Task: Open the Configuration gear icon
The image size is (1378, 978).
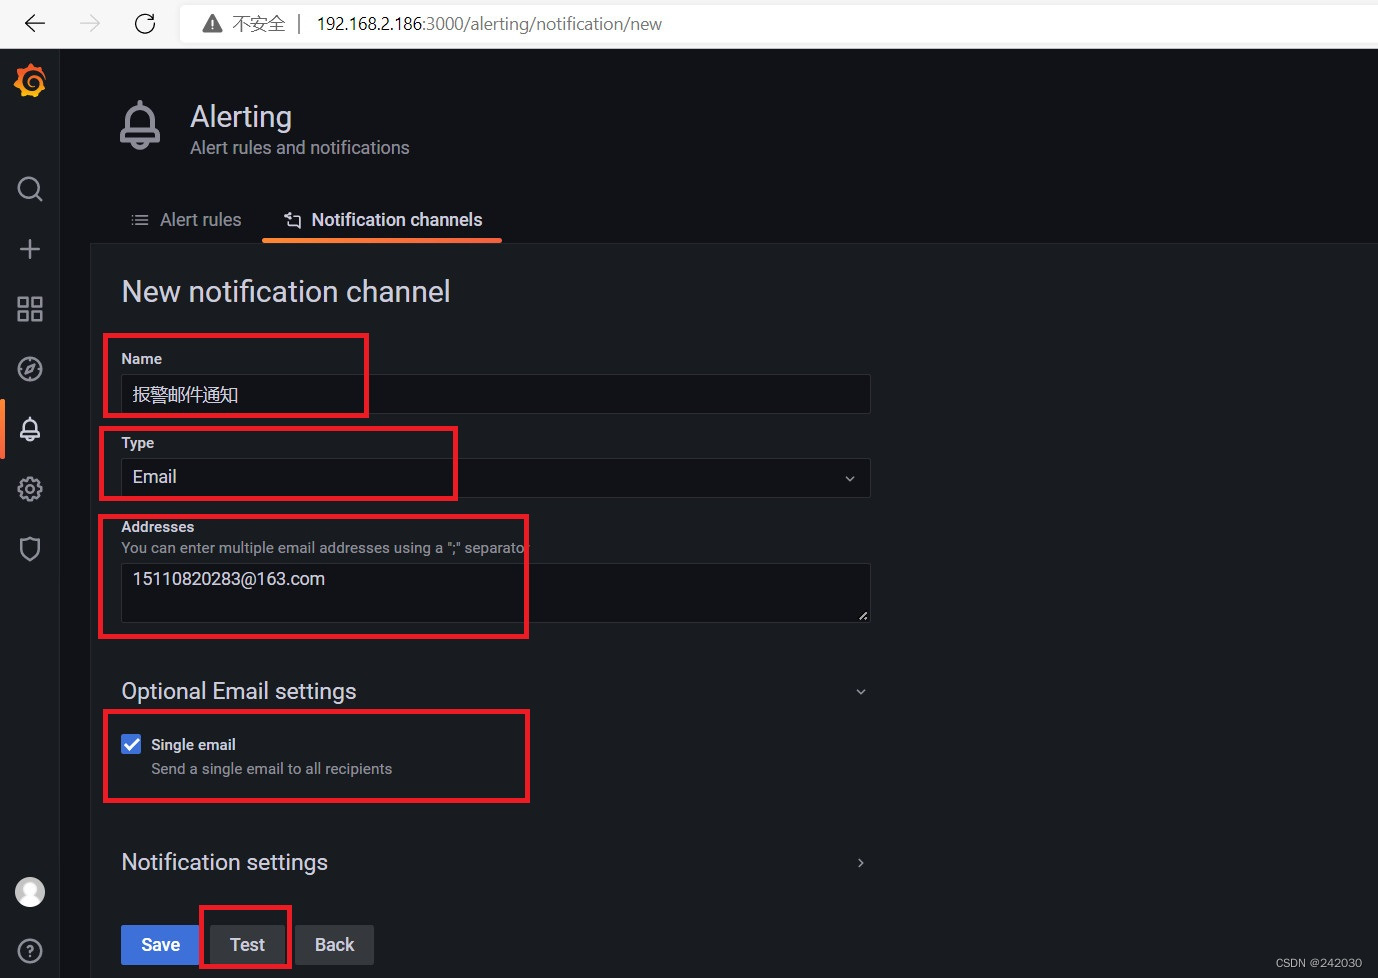Action: 30,489
